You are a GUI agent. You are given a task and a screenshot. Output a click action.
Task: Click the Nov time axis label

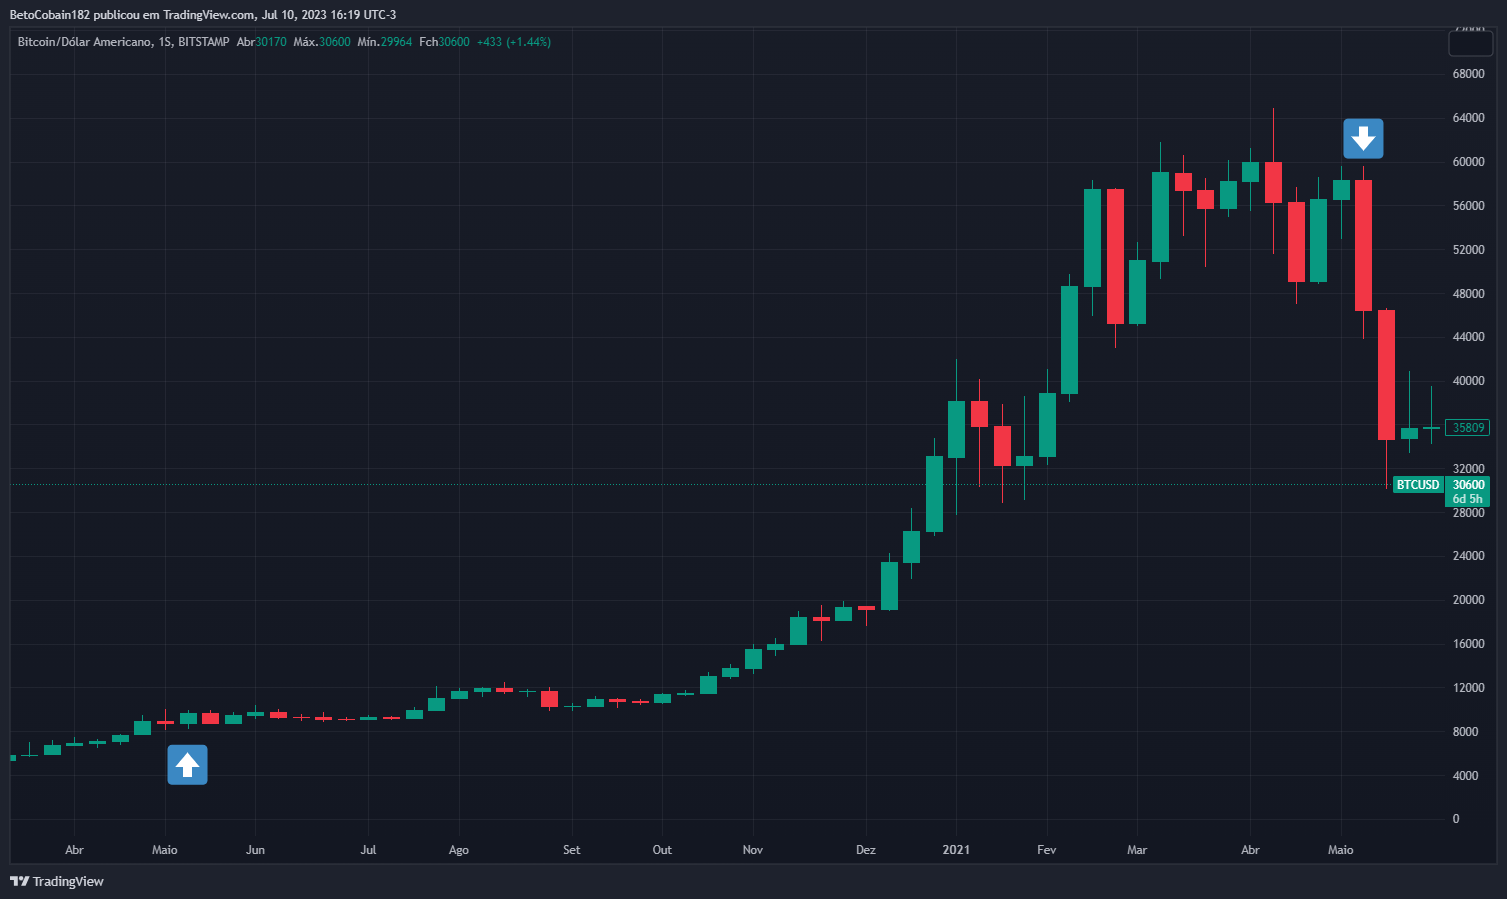point(753,850)
